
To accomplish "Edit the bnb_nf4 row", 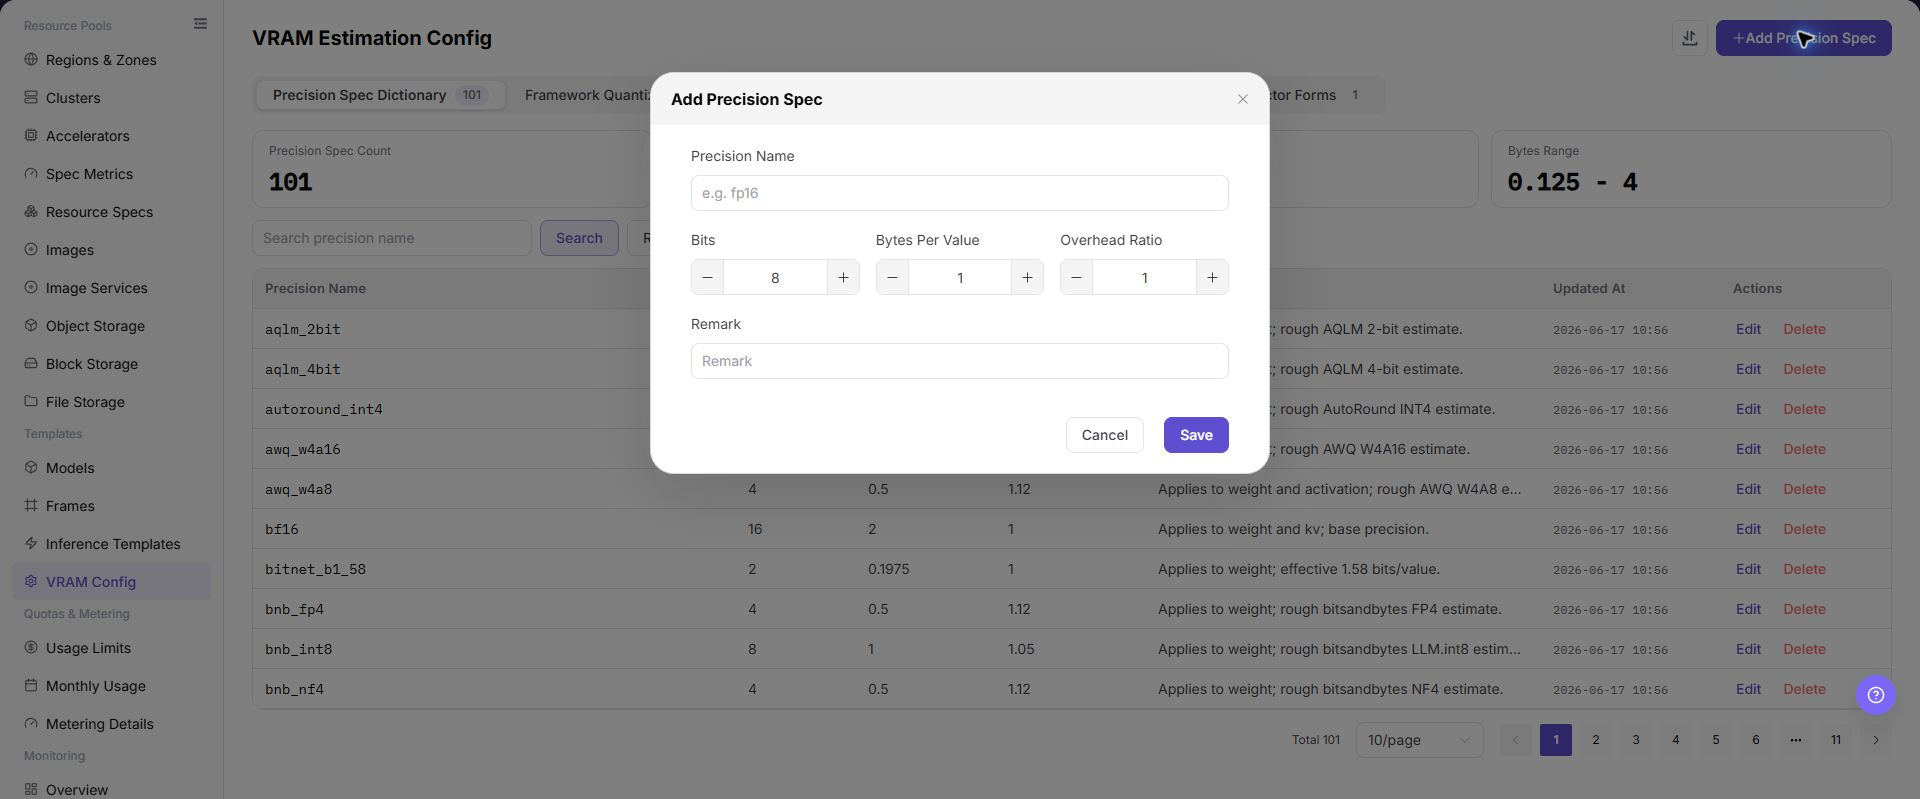I will 1748,689.
